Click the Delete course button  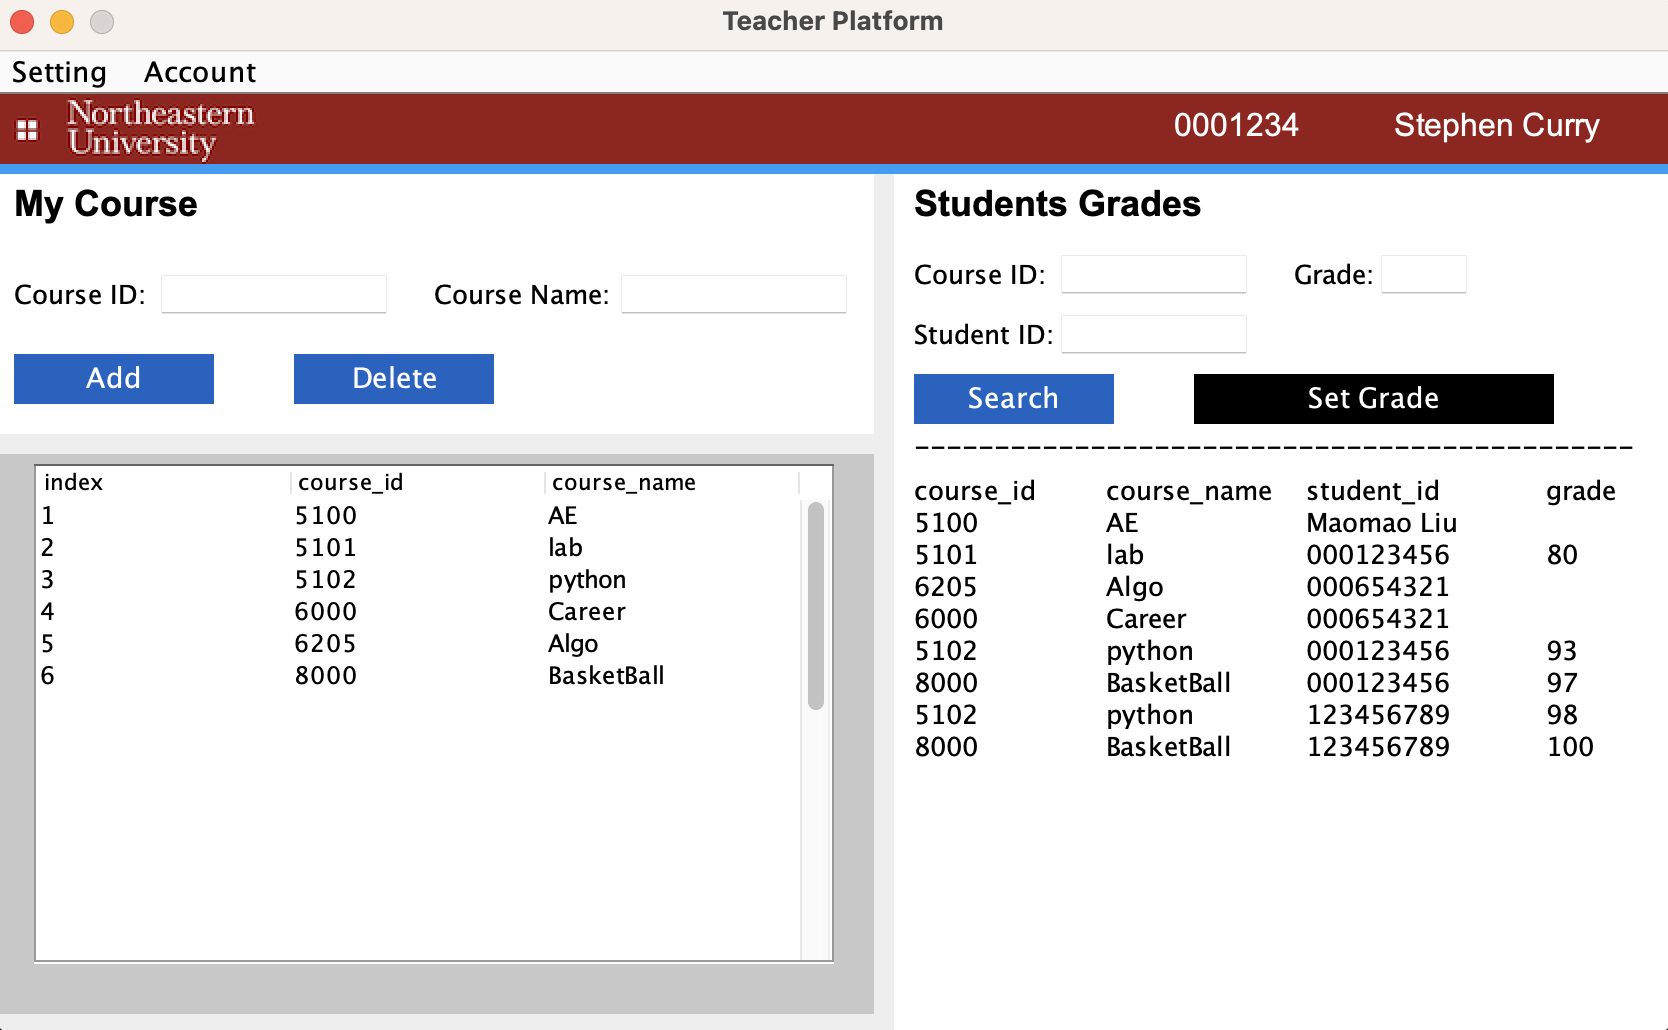(x=394, y=379)
